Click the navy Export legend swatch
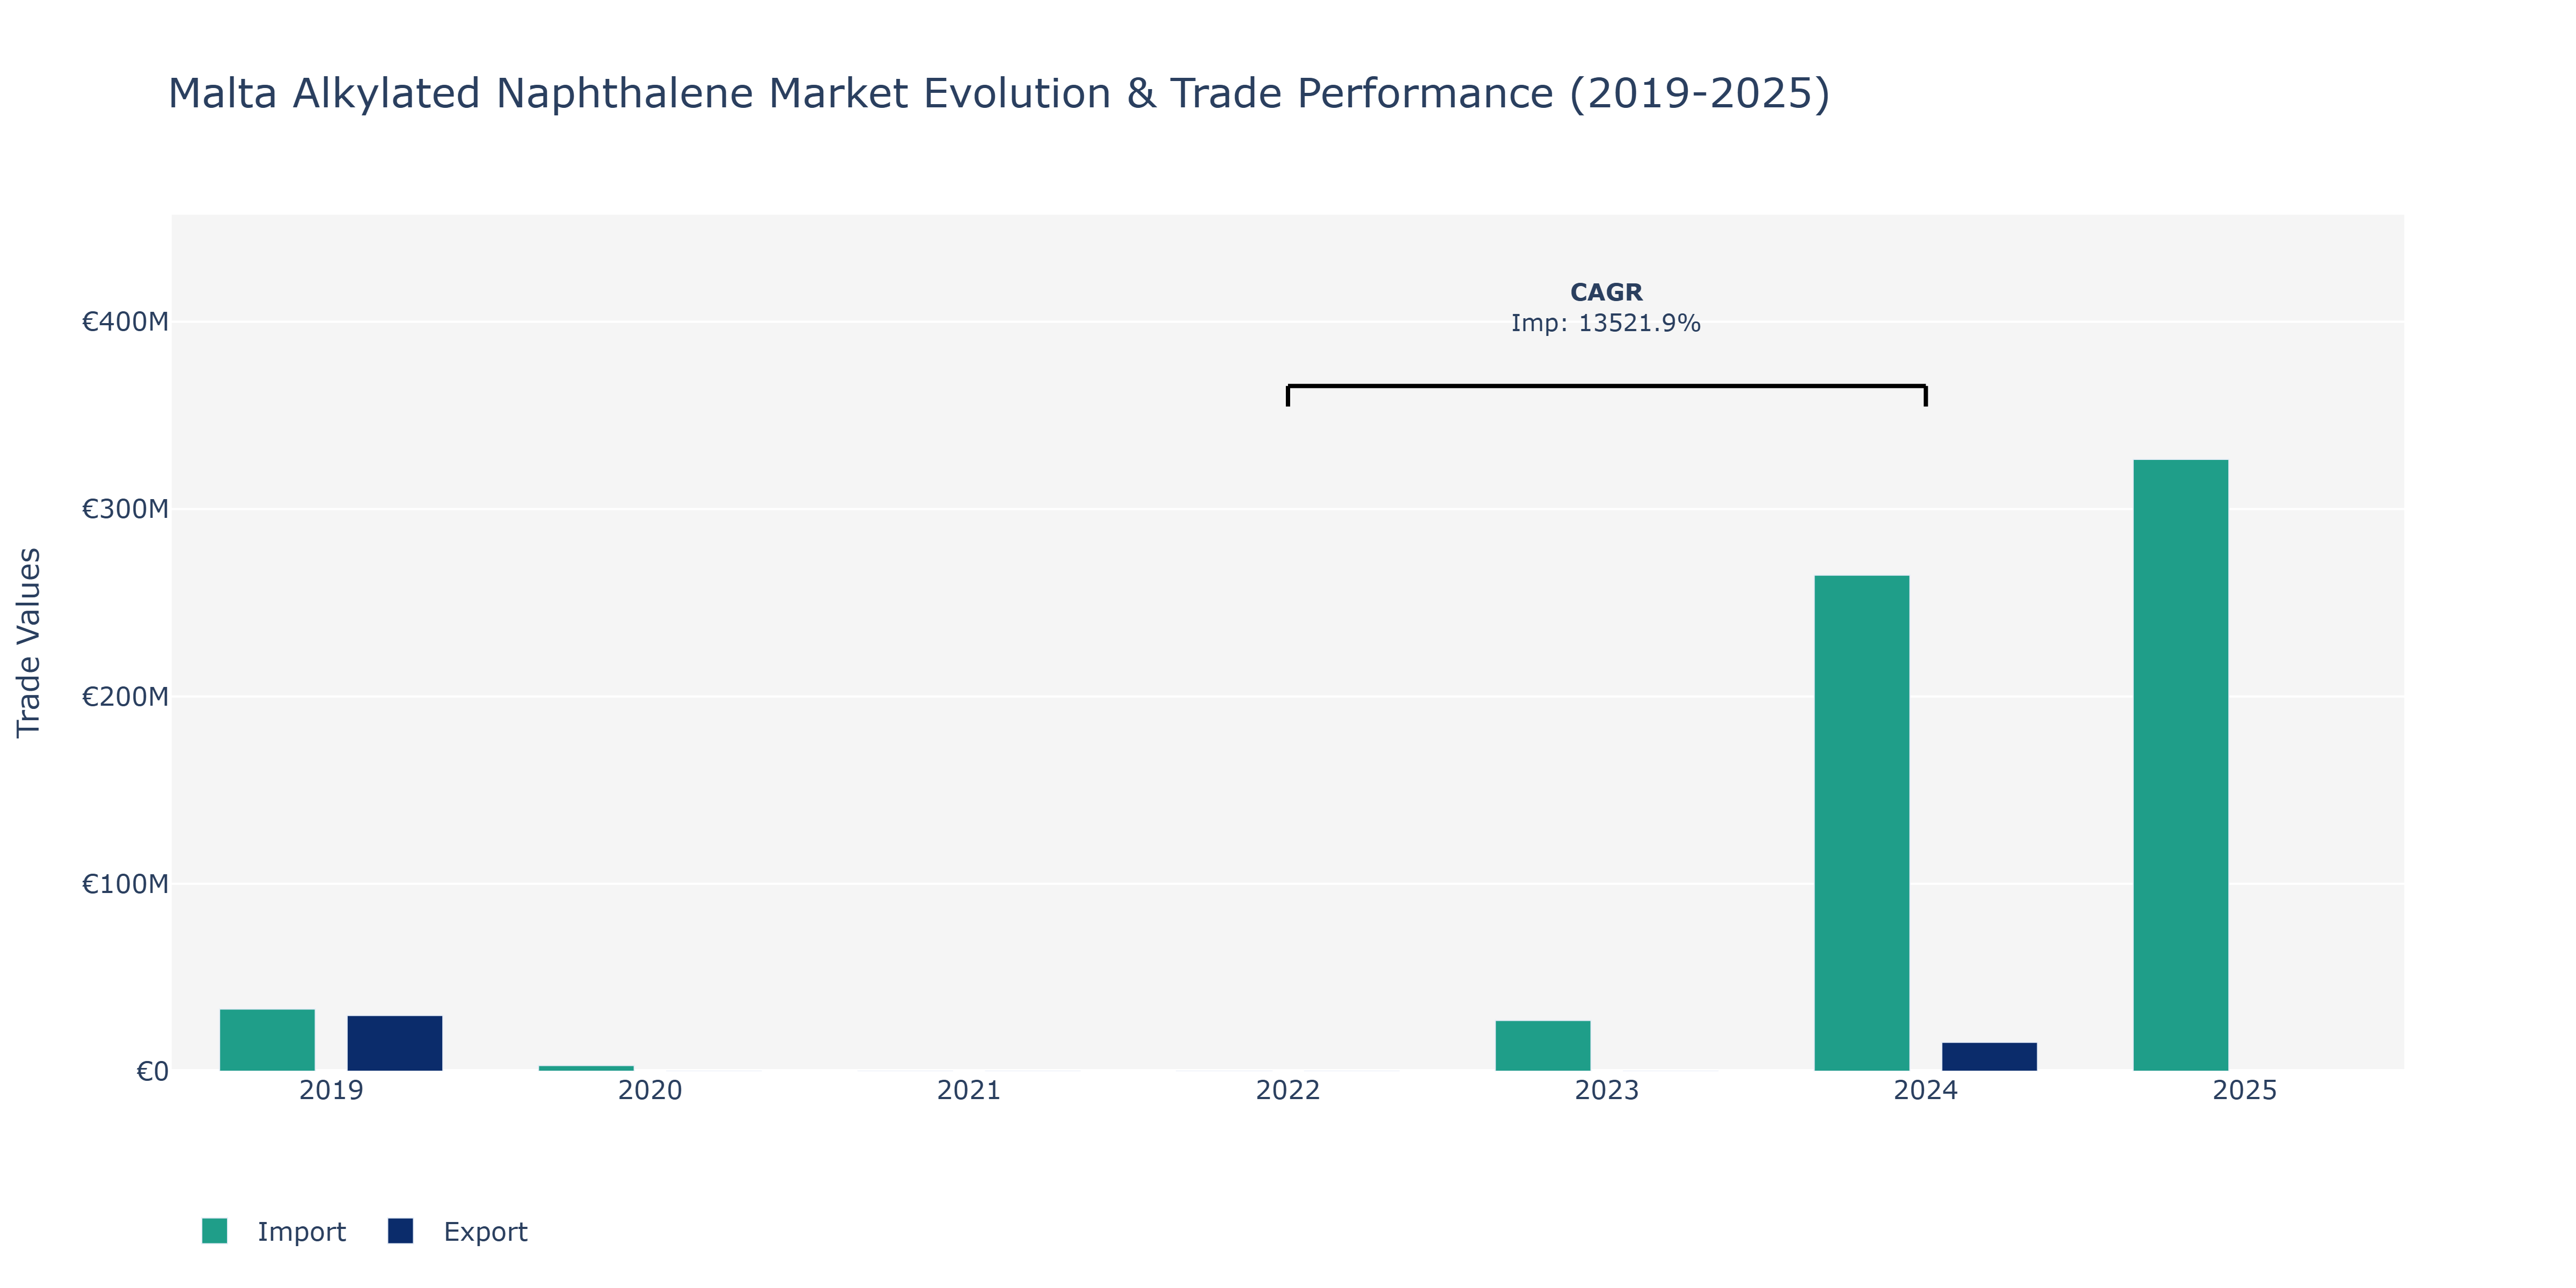Screen dimensions: 2576x1288 pyautogui.click(x=400, y=1231)
